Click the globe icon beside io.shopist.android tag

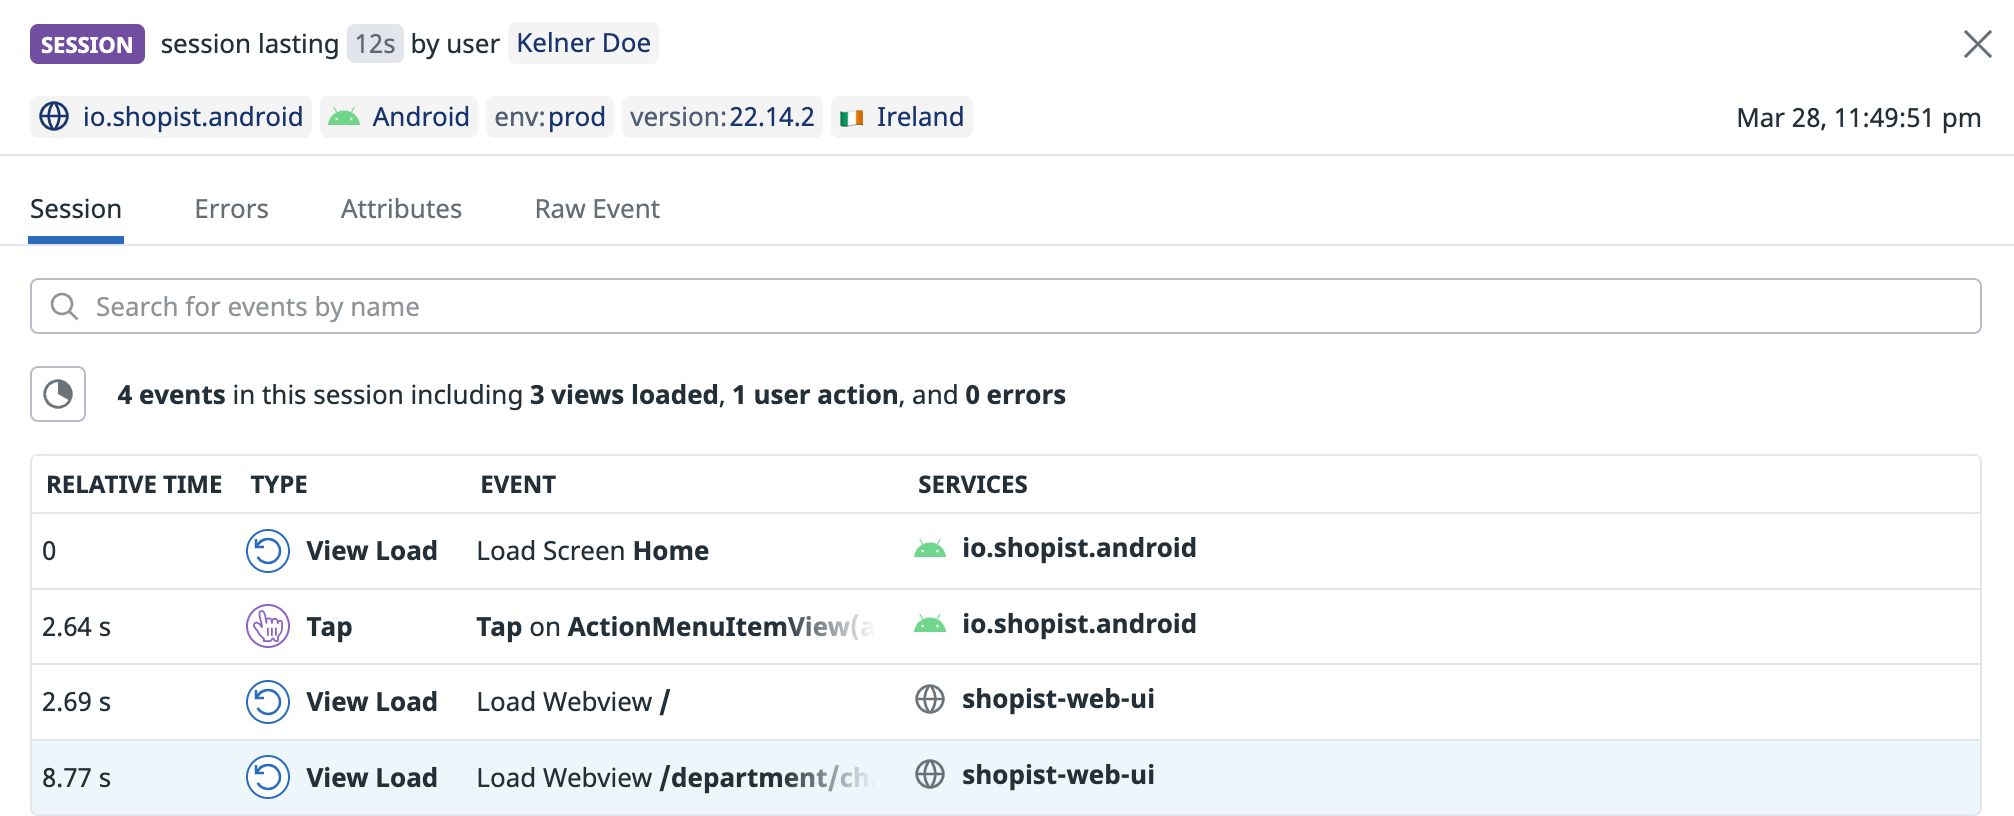(x=54, y=117)
